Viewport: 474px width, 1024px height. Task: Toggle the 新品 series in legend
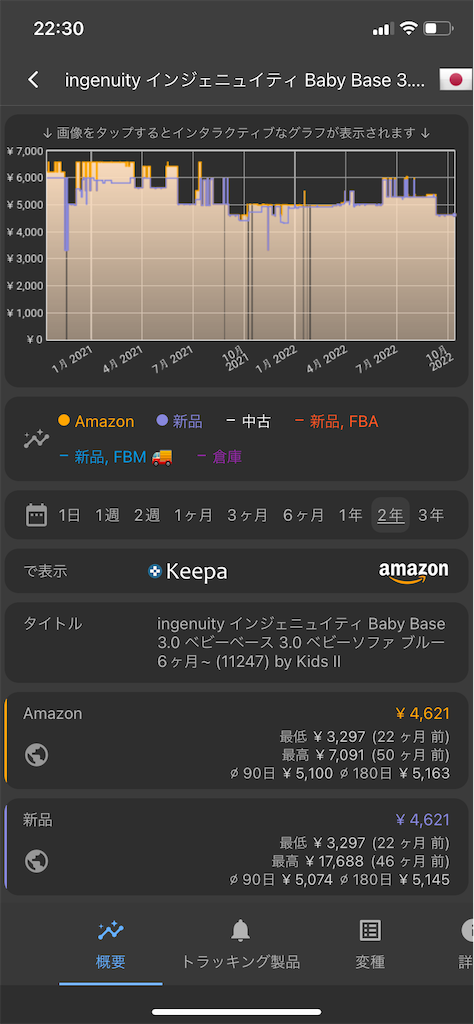coord(179,421)
